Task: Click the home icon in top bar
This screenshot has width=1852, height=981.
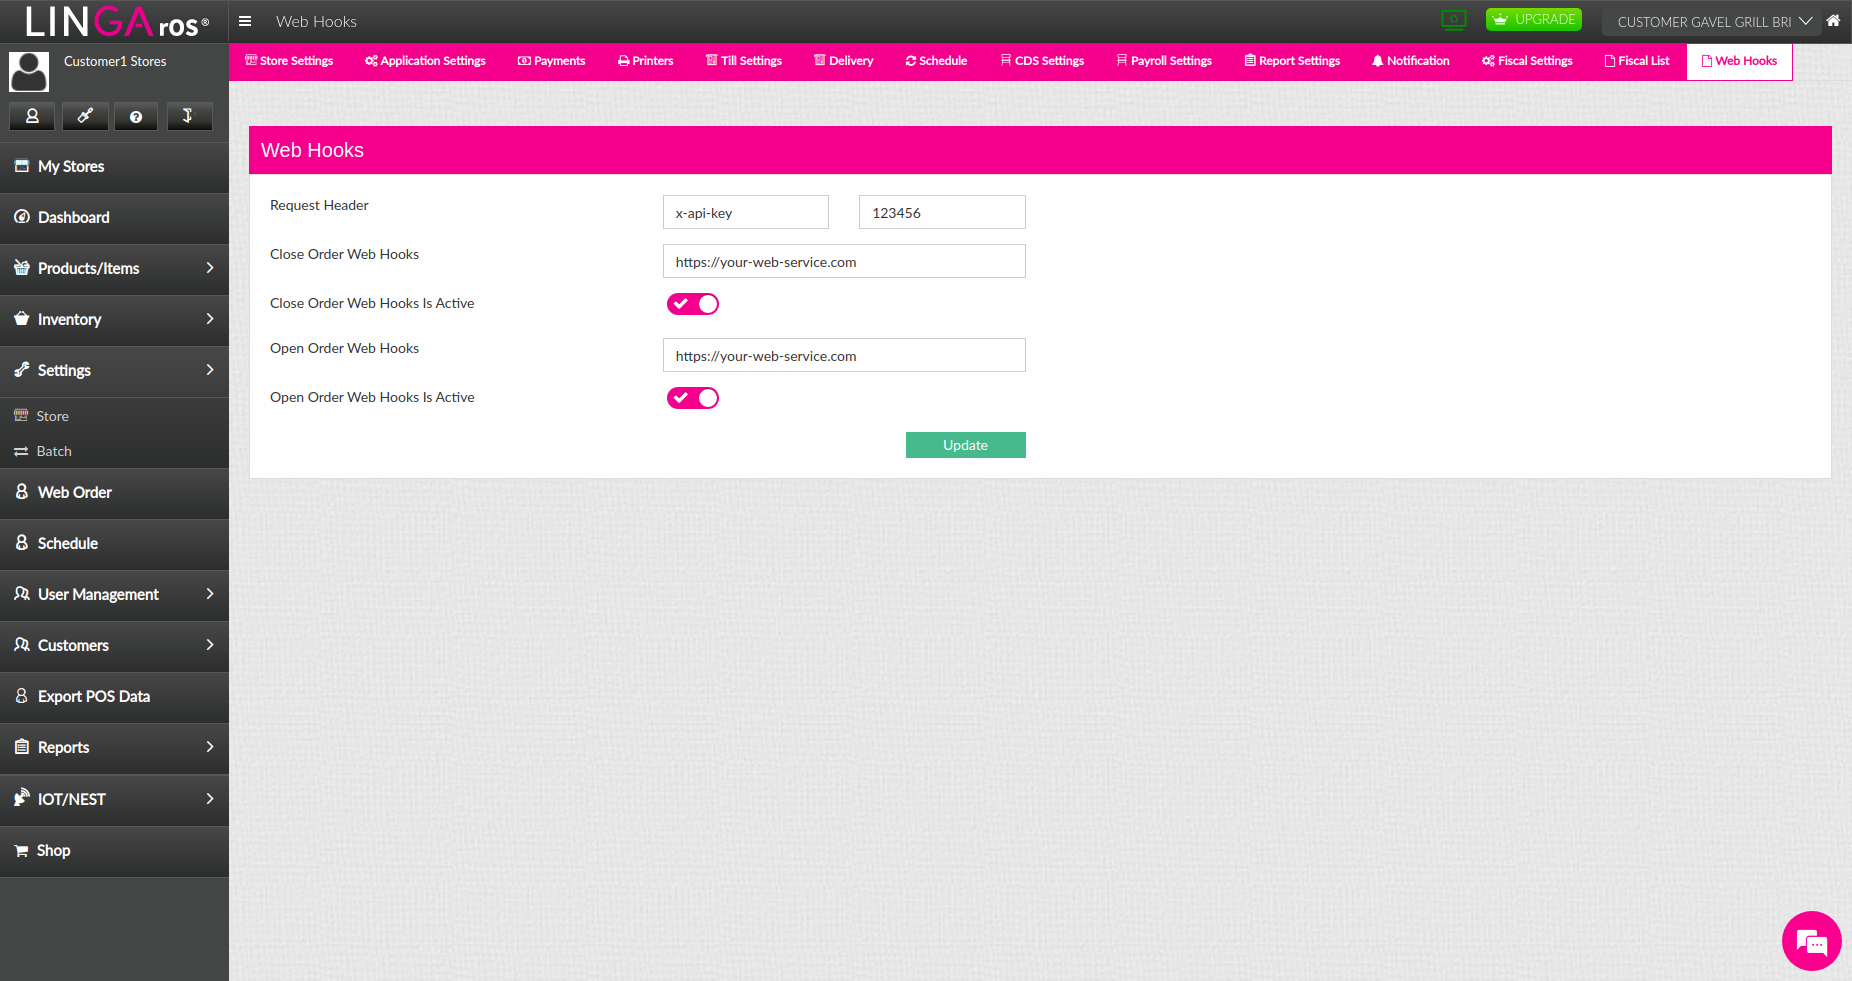Action: pyautogui.click(x=1833, y=21)
